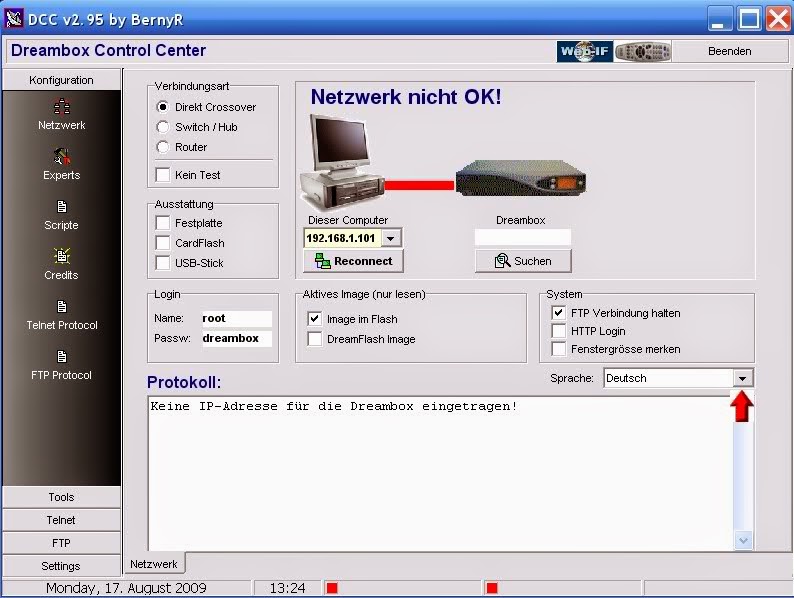Launch the Web-IF icon
794x598 pixels.
(x=585, y=51)
